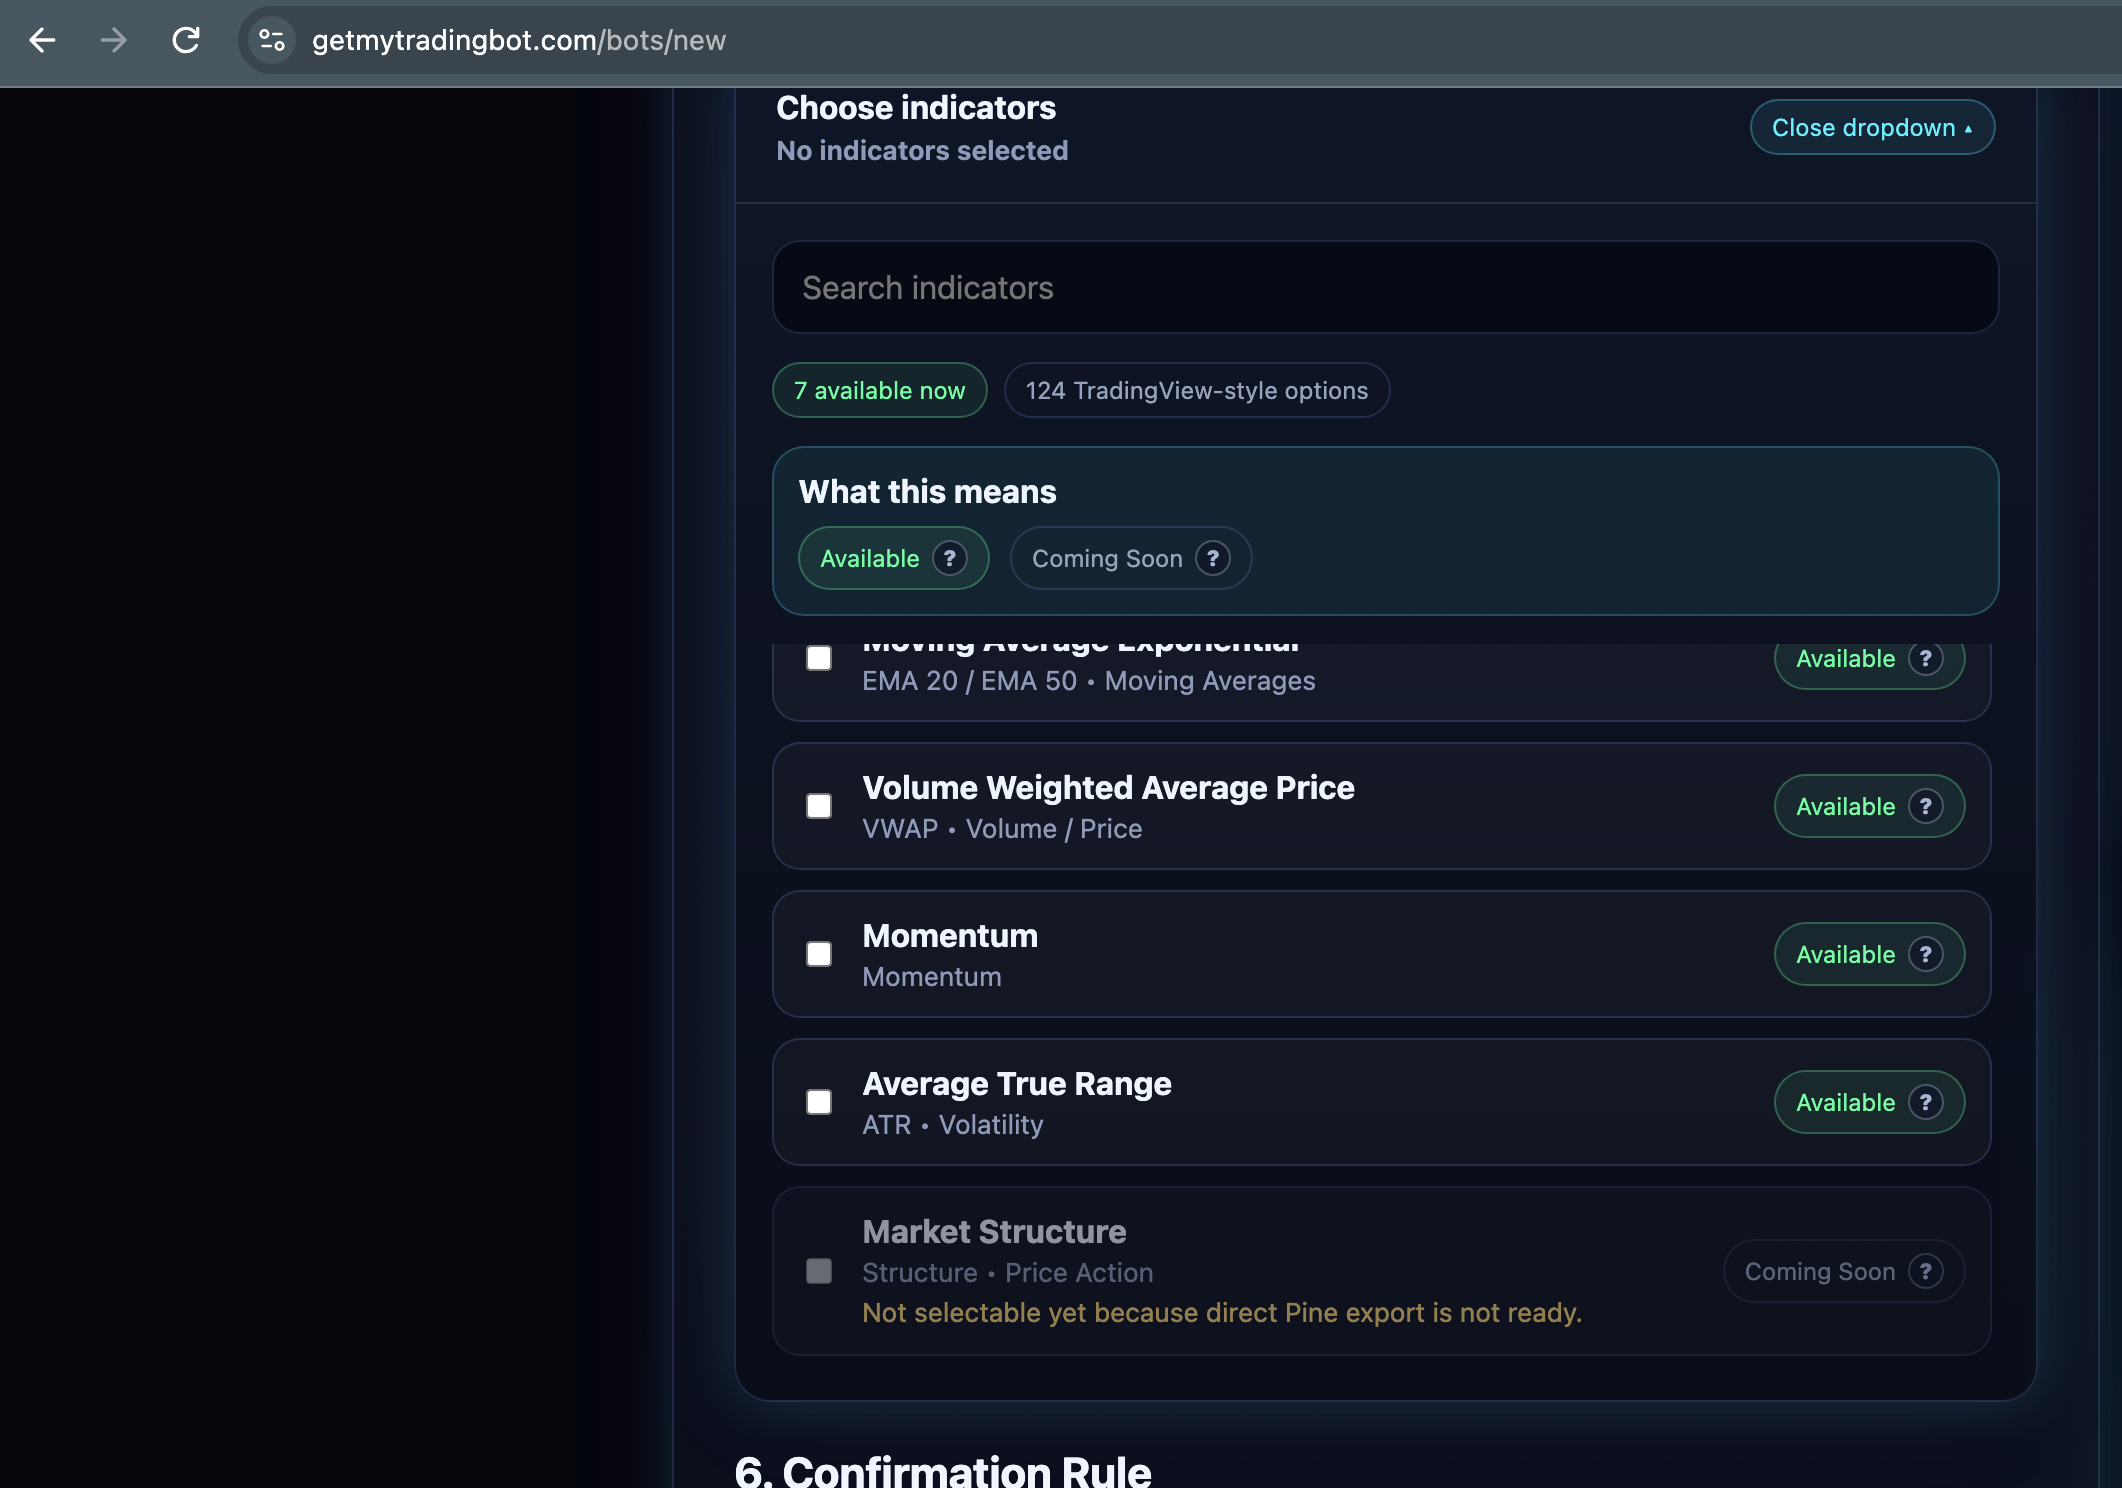Click the browser forward arrow

[114, 40]
